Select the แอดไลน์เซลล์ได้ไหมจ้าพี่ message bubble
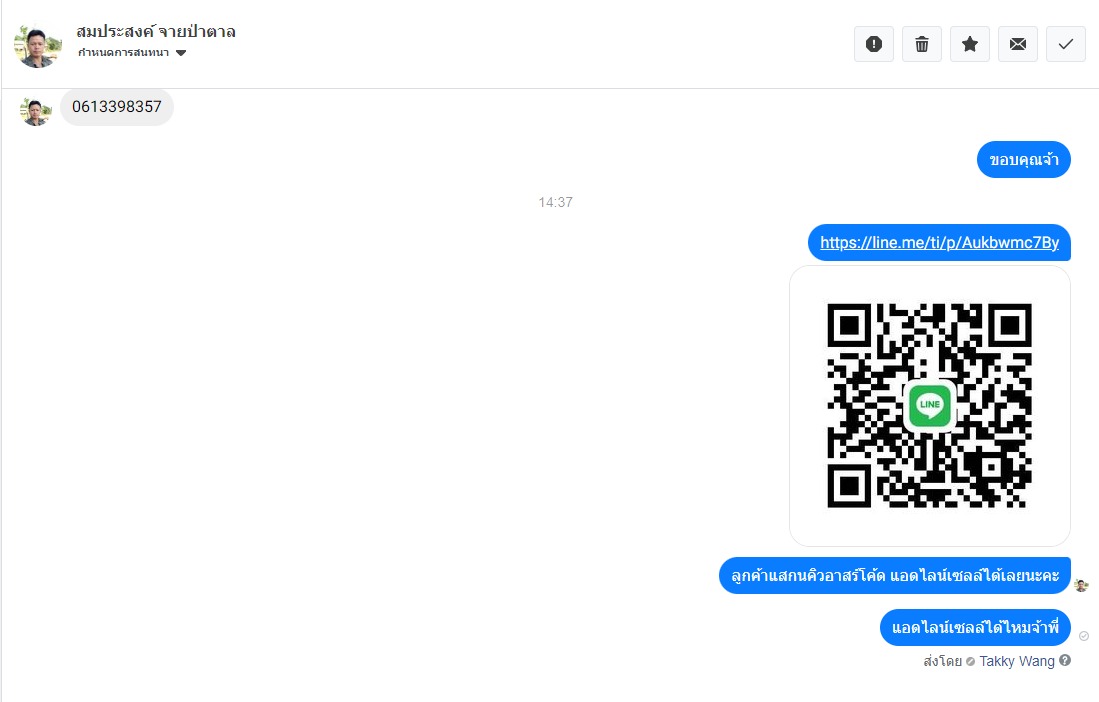The image size is (1099, 702). click(975, 628)
